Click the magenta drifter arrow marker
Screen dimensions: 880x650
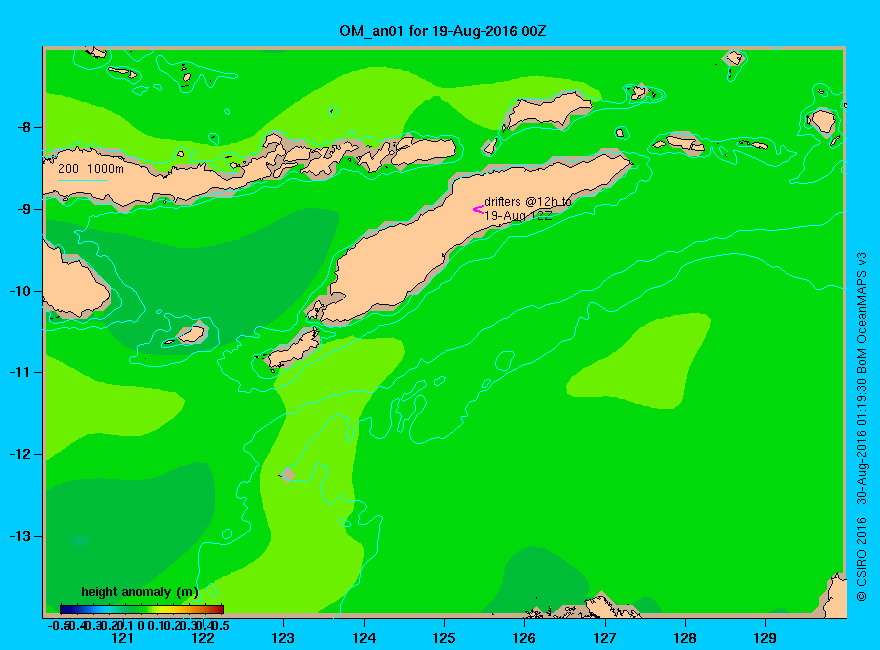tap(478, 210)
